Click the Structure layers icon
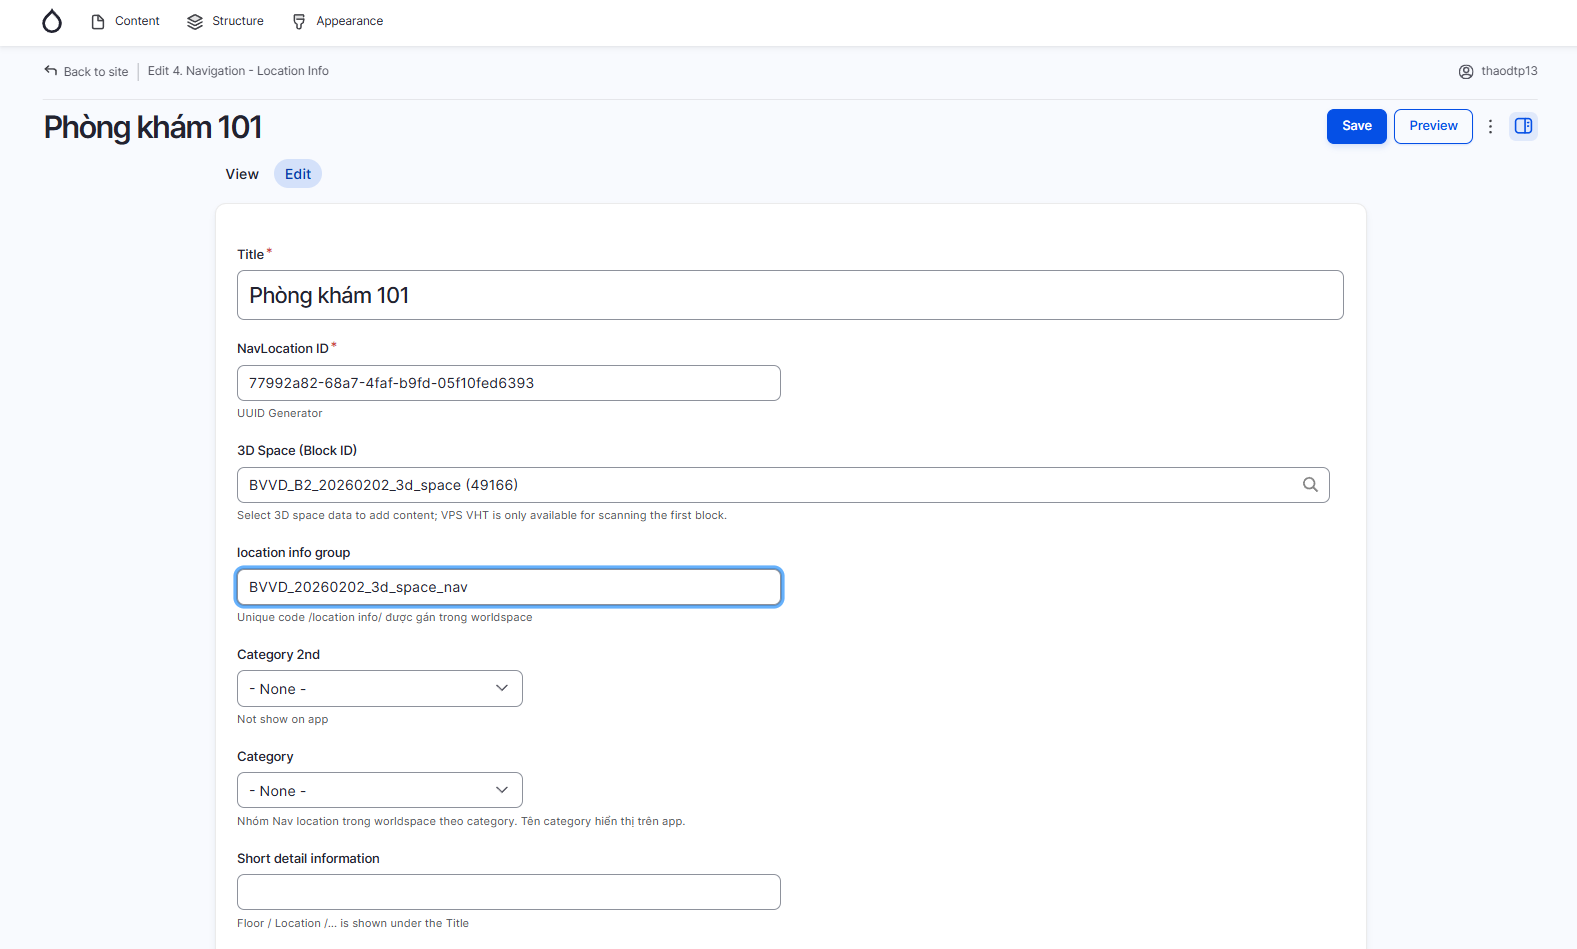This screenshot has height=949, width=1577. [195, 21]
